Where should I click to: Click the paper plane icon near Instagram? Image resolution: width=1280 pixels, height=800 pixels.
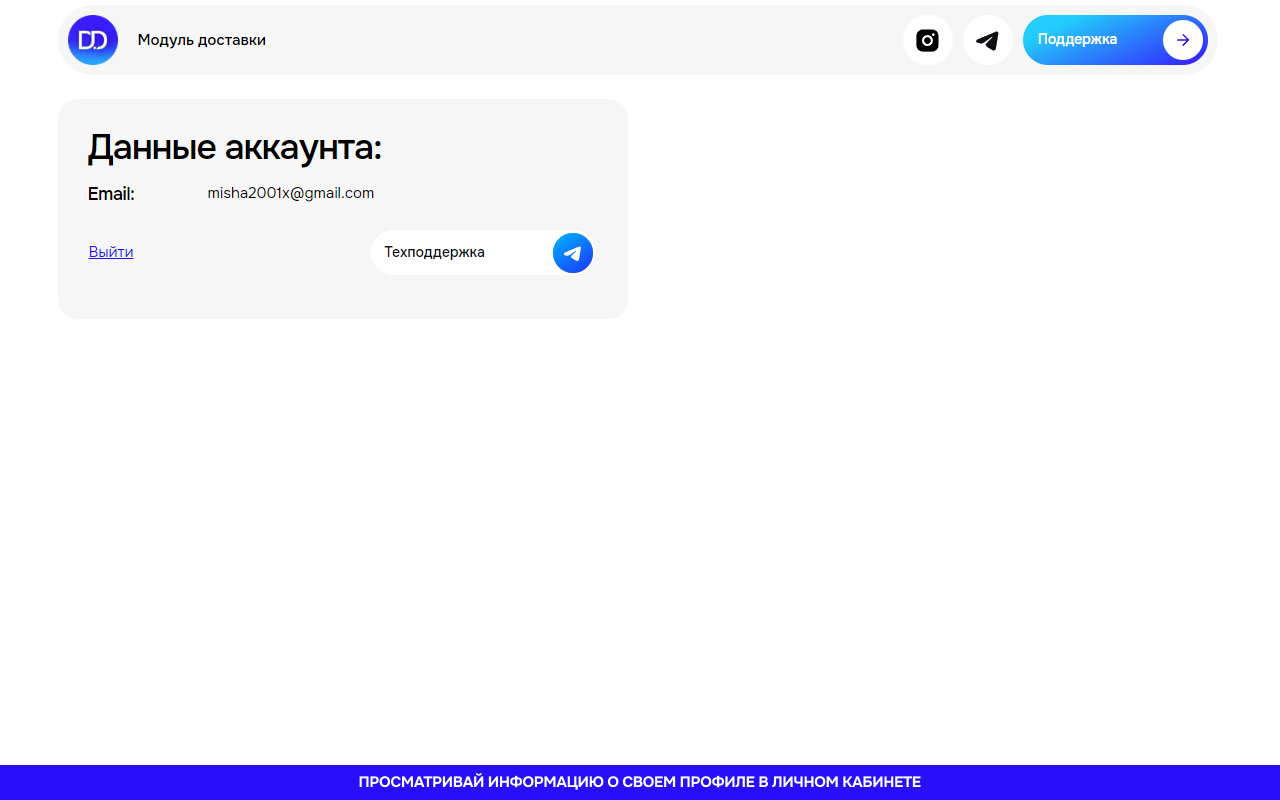point(987,40)
